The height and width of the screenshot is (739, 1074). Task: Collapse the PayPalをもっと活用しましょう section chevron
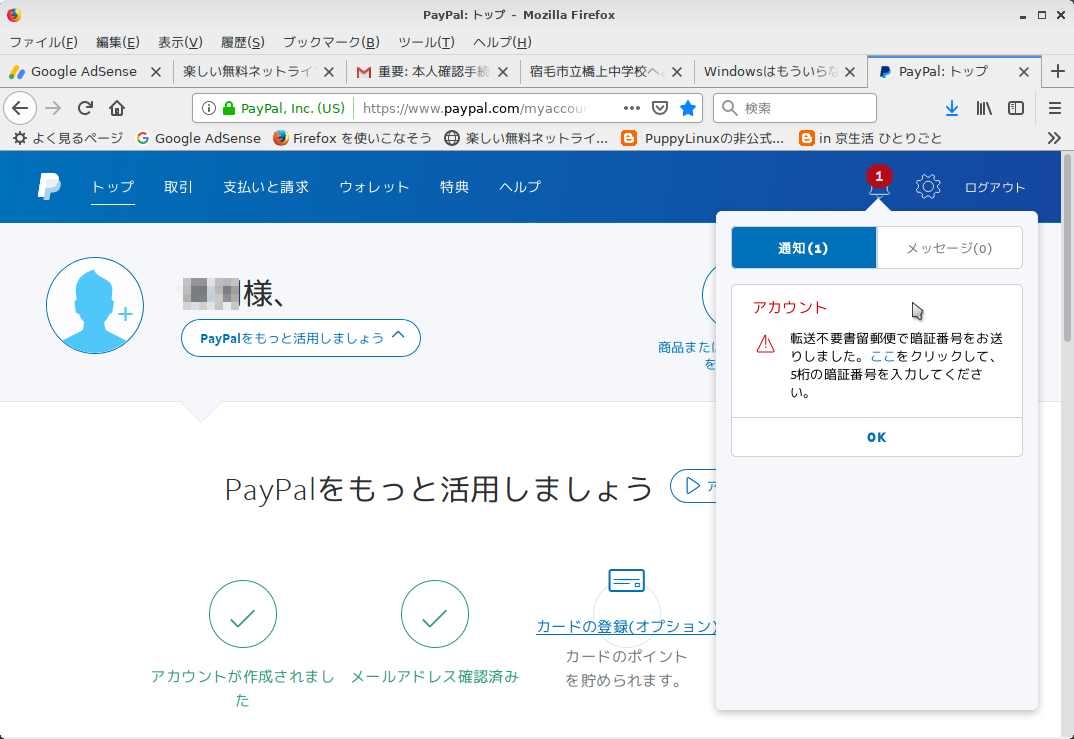(397, 337)
